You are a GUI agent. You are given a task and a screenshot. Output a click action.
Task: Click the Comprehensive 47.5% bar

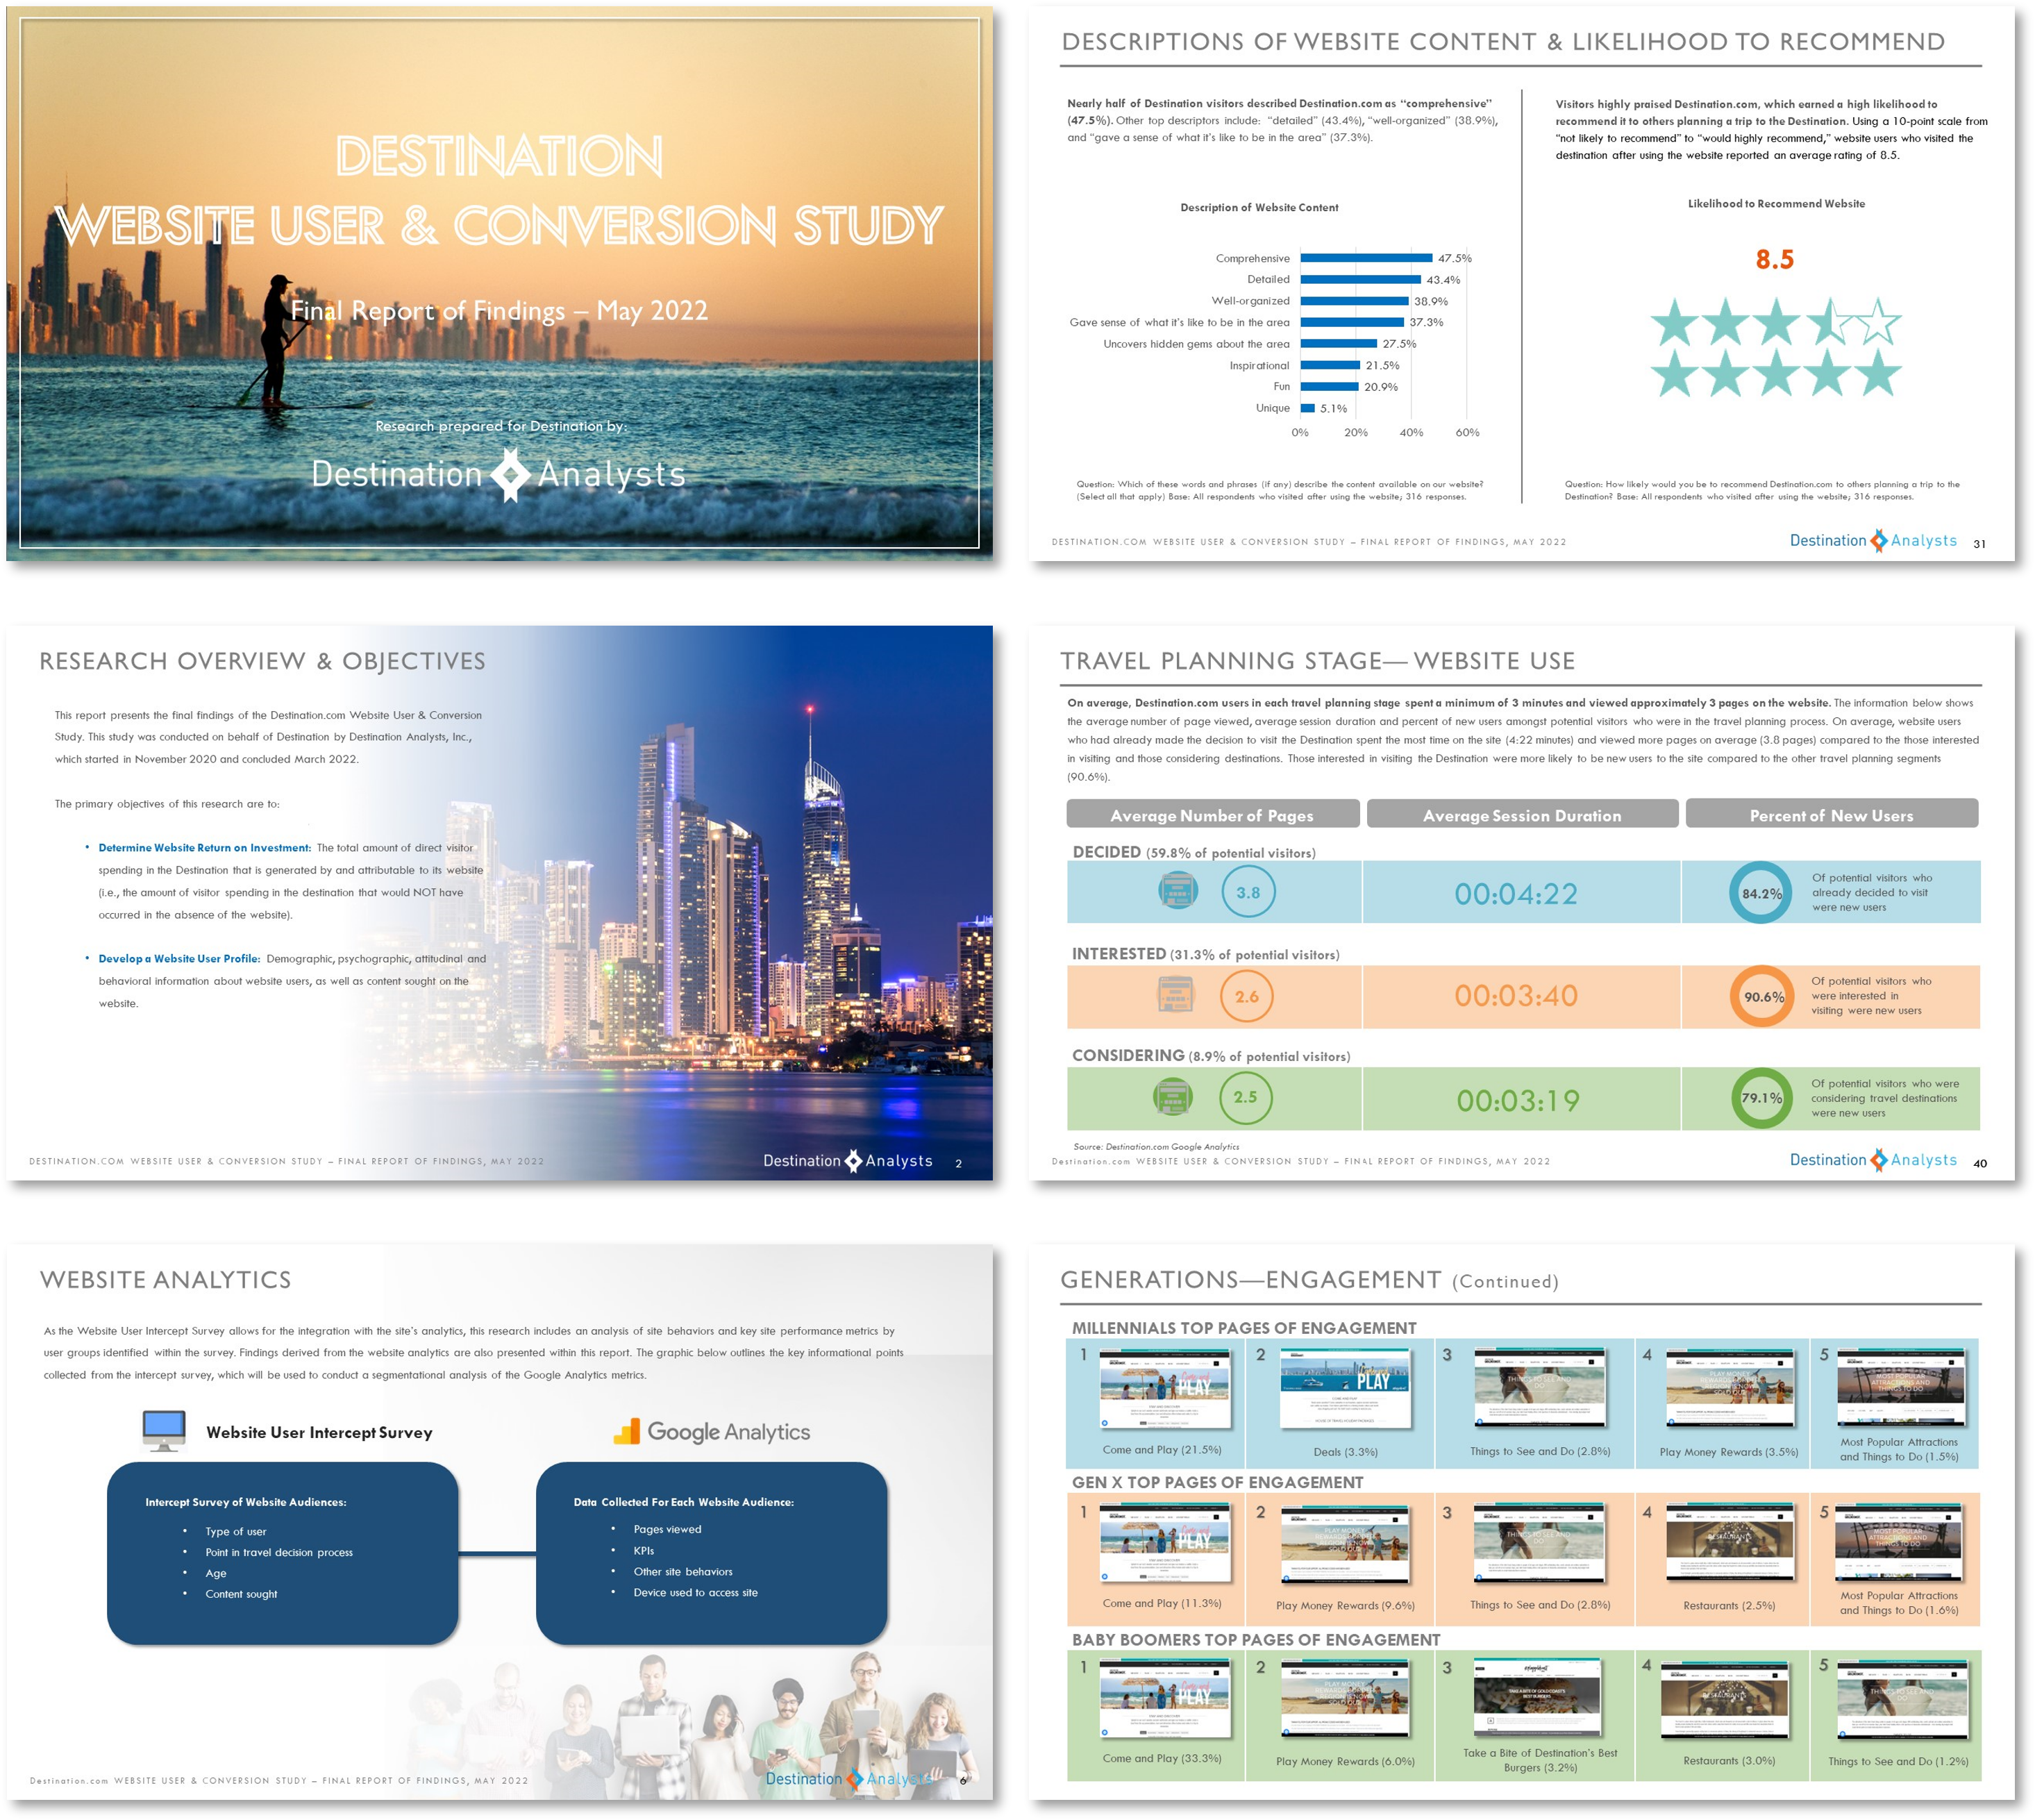1366,258
